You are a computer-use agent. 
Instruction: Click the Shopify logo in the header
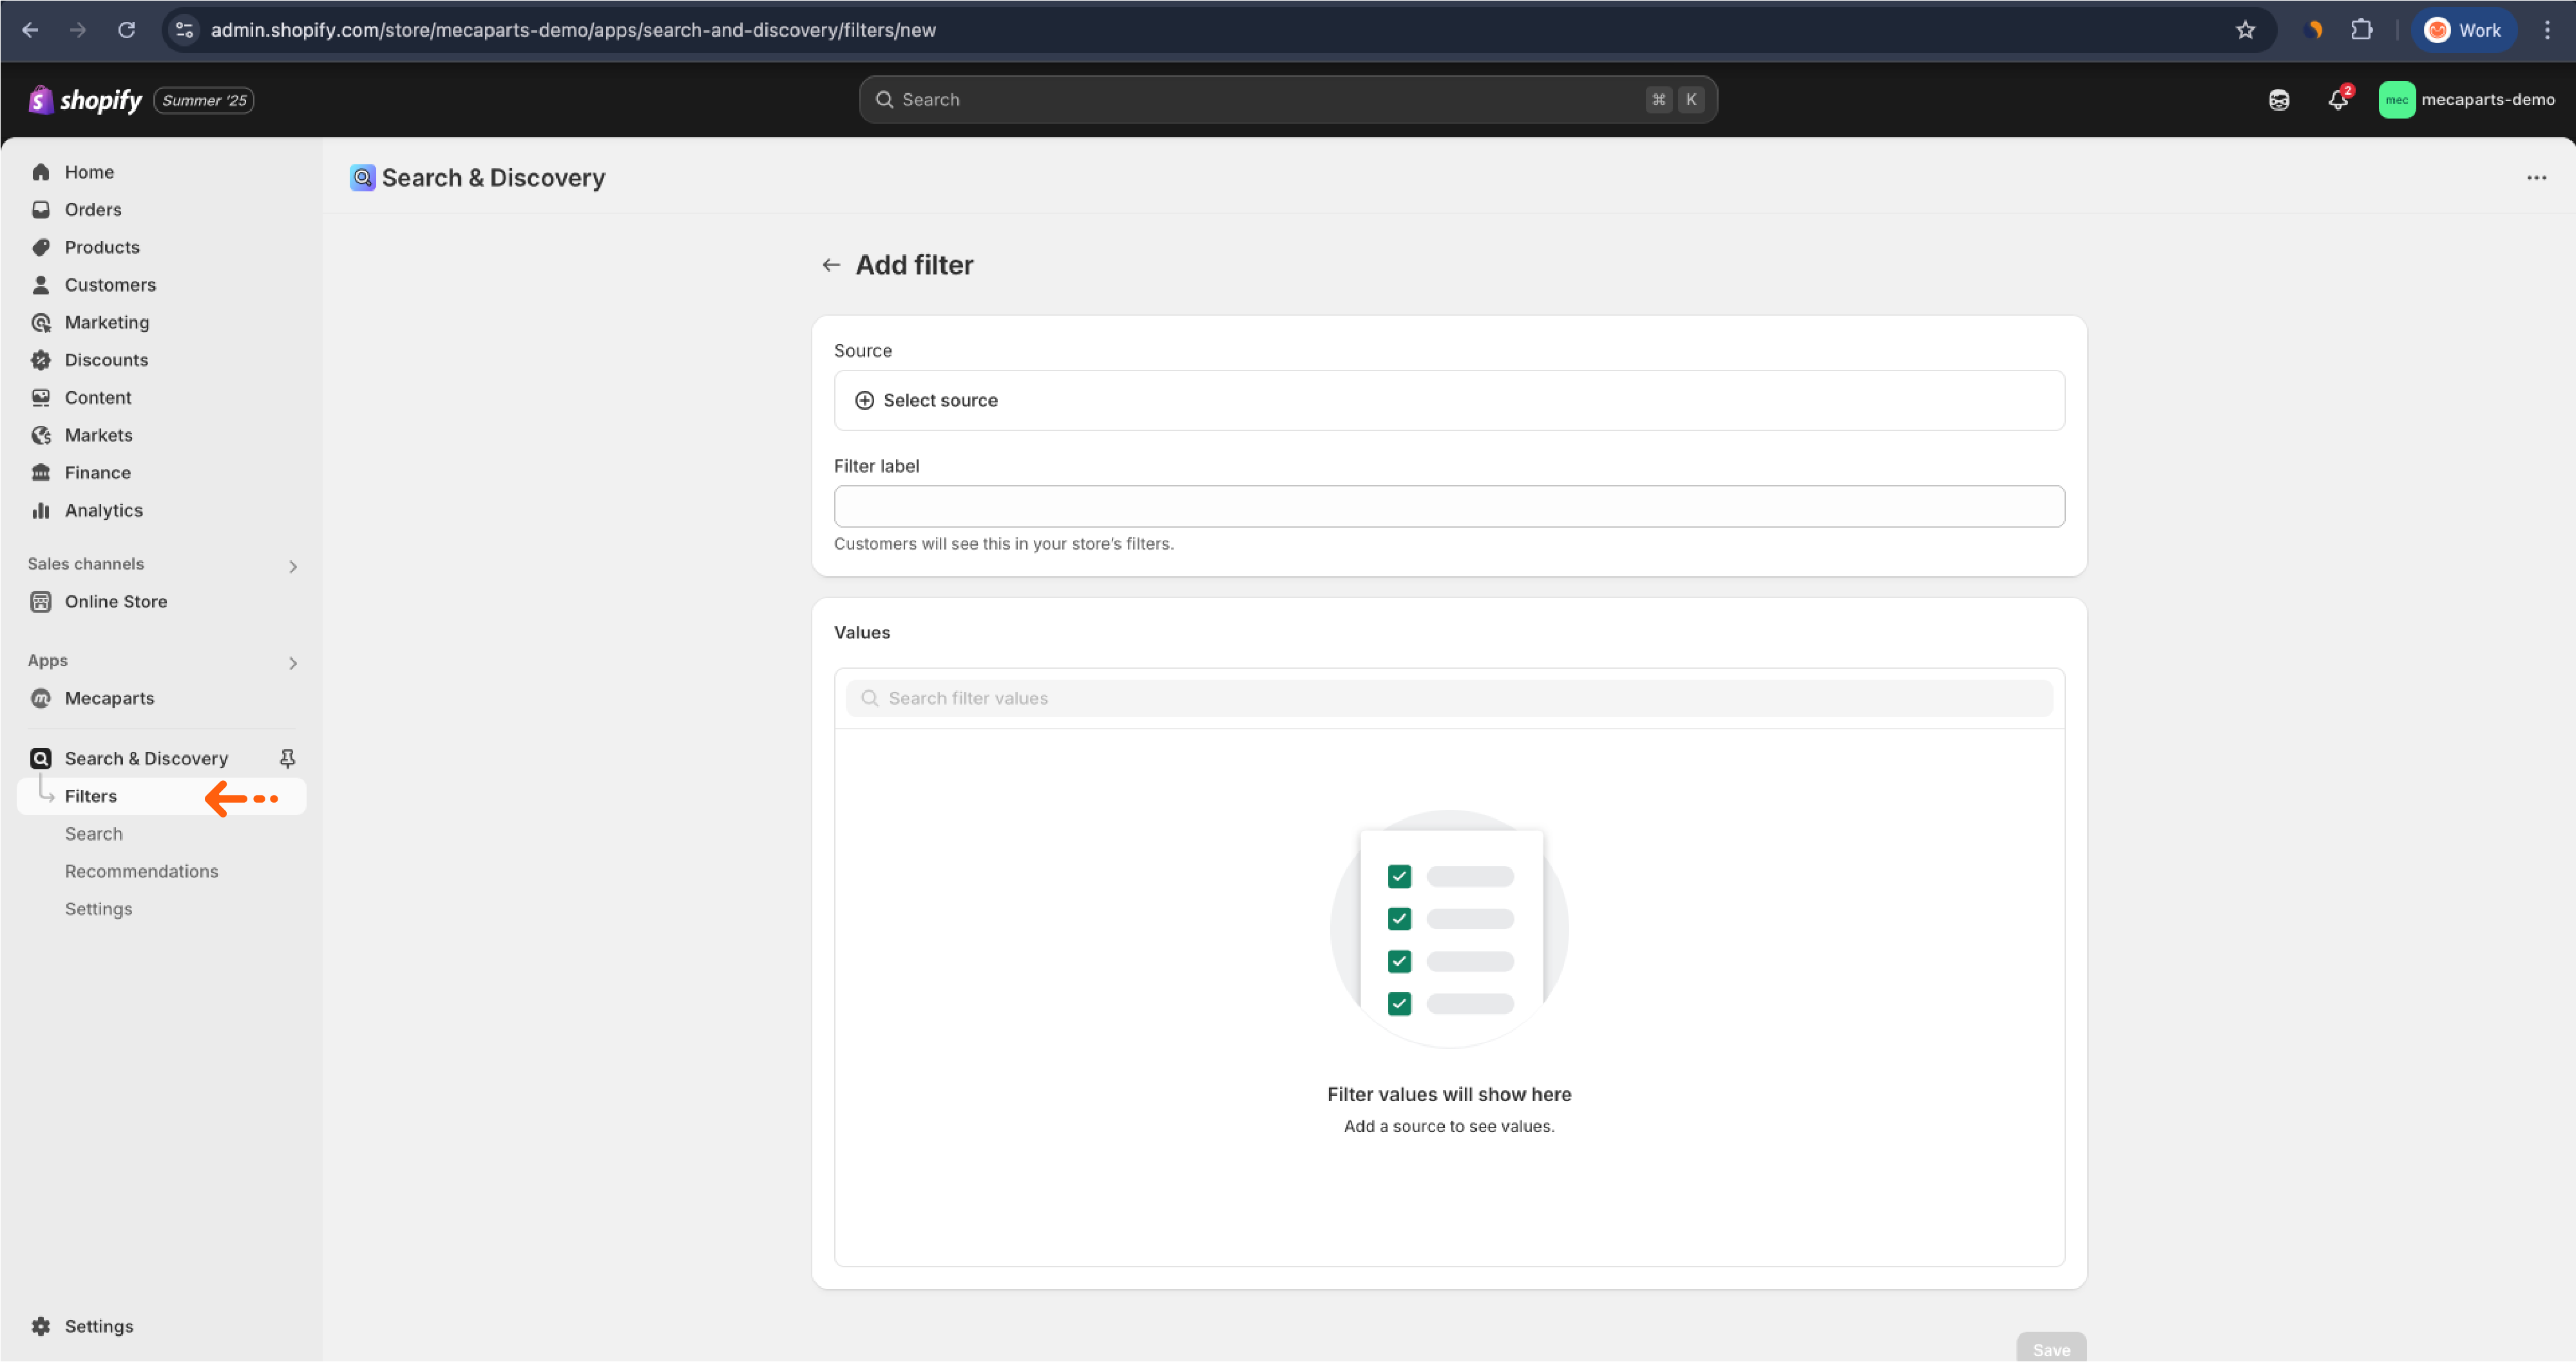(x=86, y=100)
